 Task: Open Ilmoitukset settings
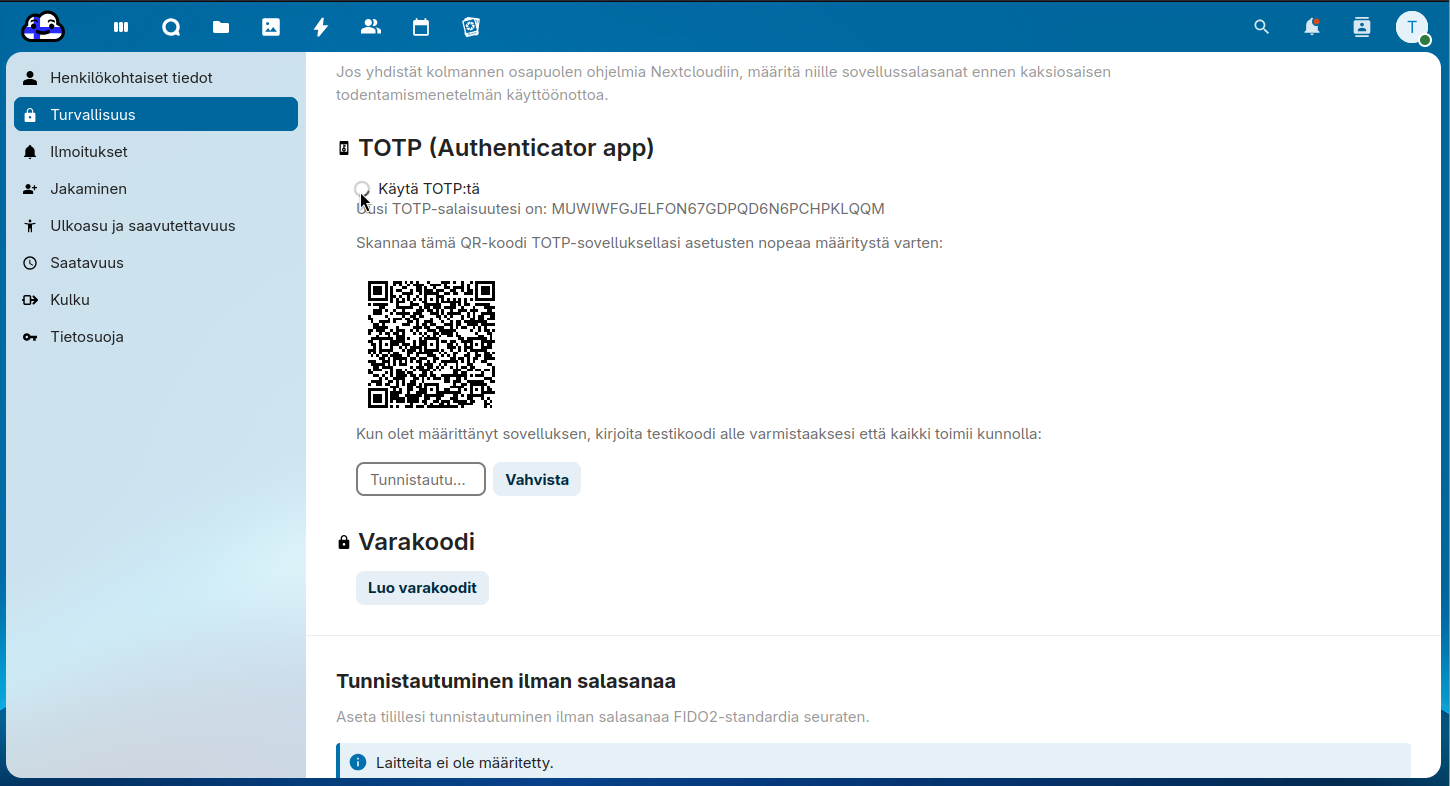tap(156, 152)
